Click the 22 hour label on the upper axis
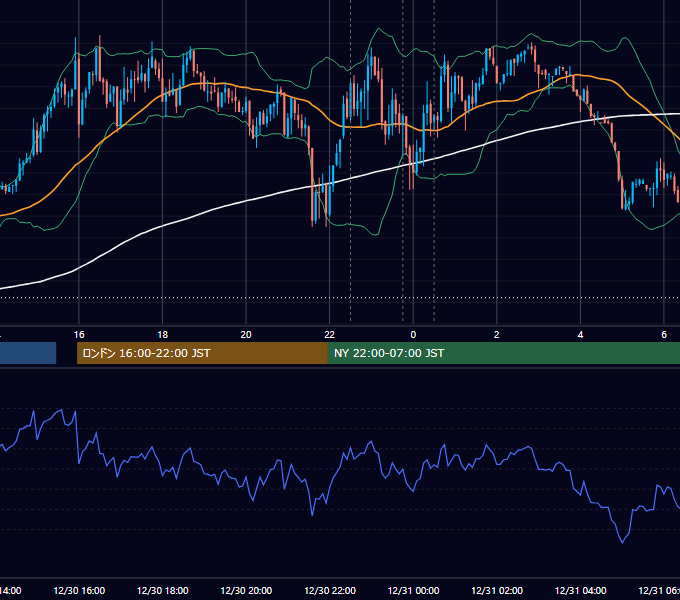This screenshot has width=680, height=600. click(330, 335)
